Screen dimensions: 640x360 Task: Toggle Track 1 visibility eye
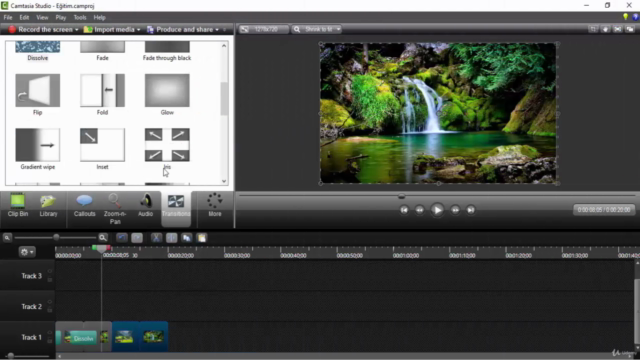[x=50, y=332]
